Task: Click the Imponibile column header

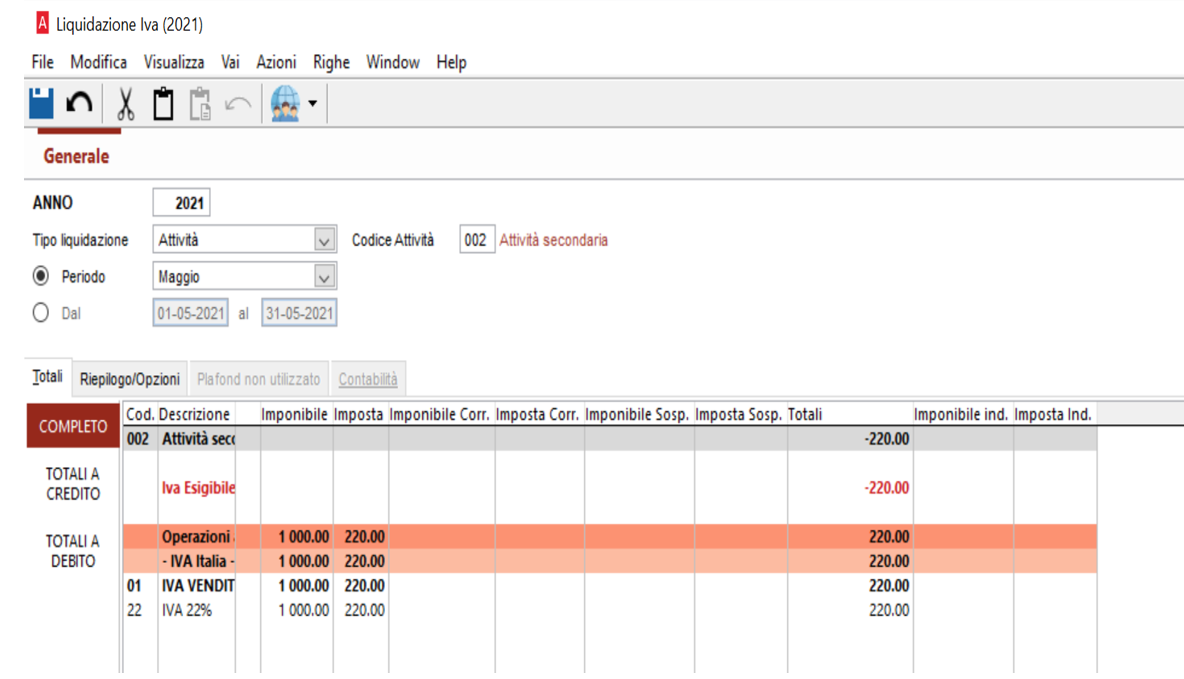Action: [x=294, y=415]
